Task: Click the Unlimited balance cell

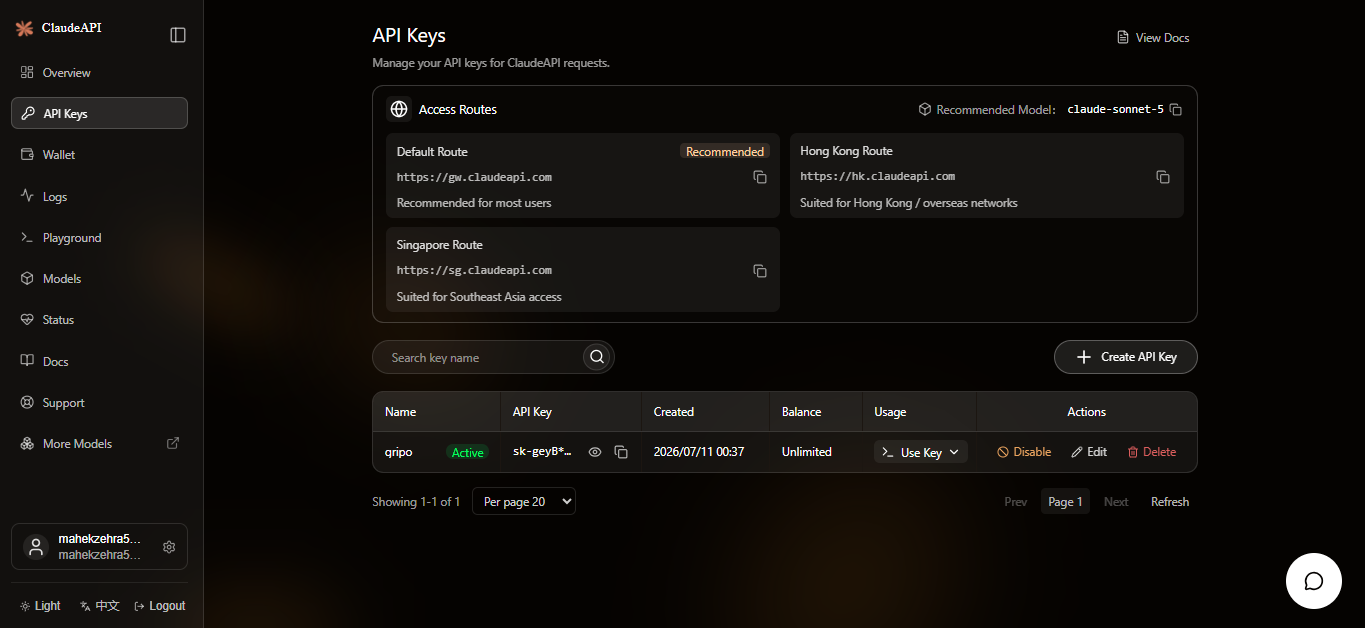Action: coord(807,452)
